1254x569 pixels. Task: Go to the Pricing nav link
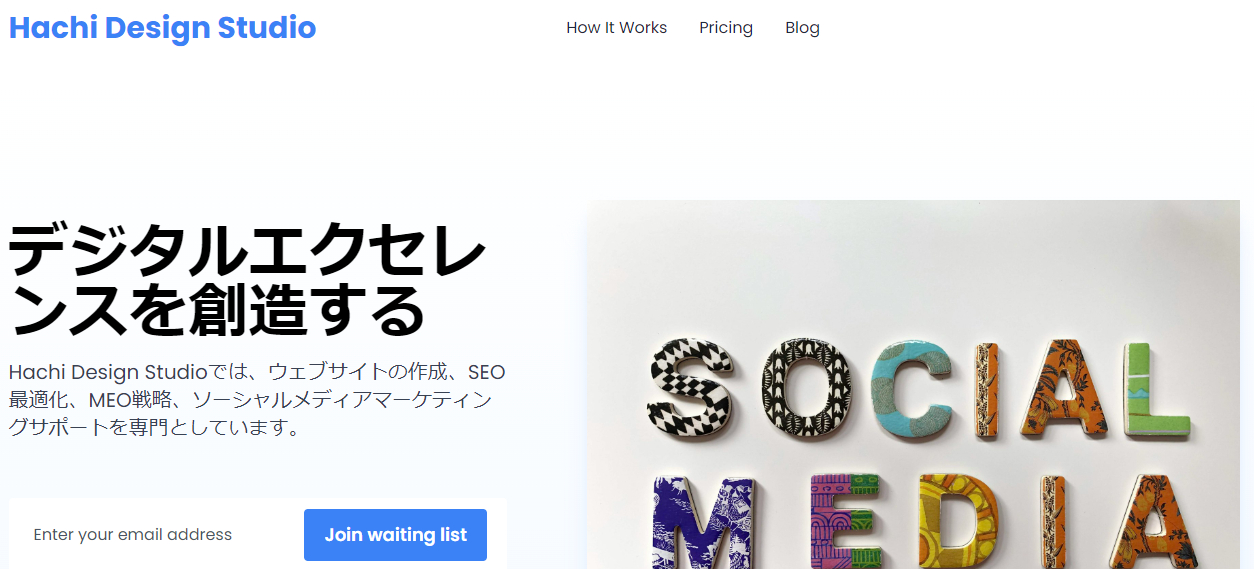(x=726, y=28)
